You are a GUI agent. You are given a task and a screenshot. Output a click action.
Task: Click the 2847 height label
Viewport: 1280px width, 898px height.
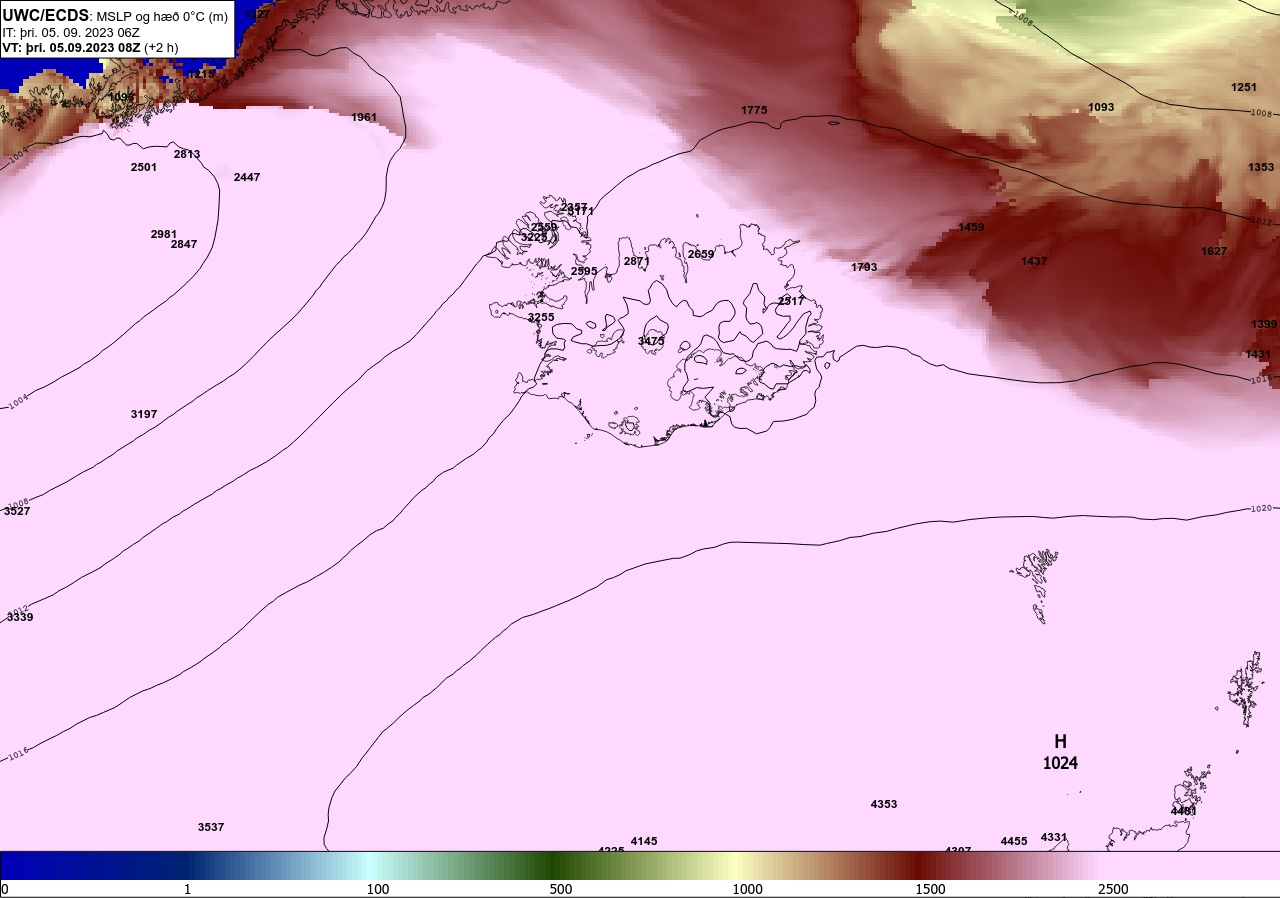click(x=184, y=244)
